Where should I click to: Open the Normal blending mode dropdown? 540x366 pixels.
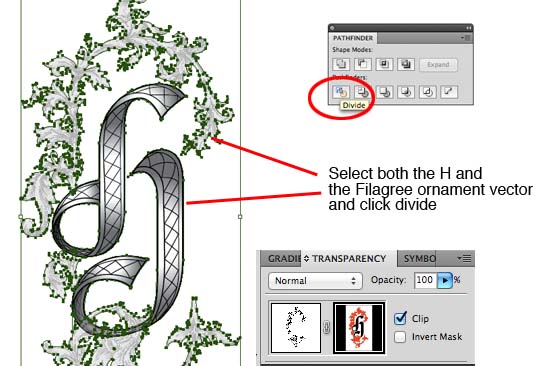tap(315, 281)
